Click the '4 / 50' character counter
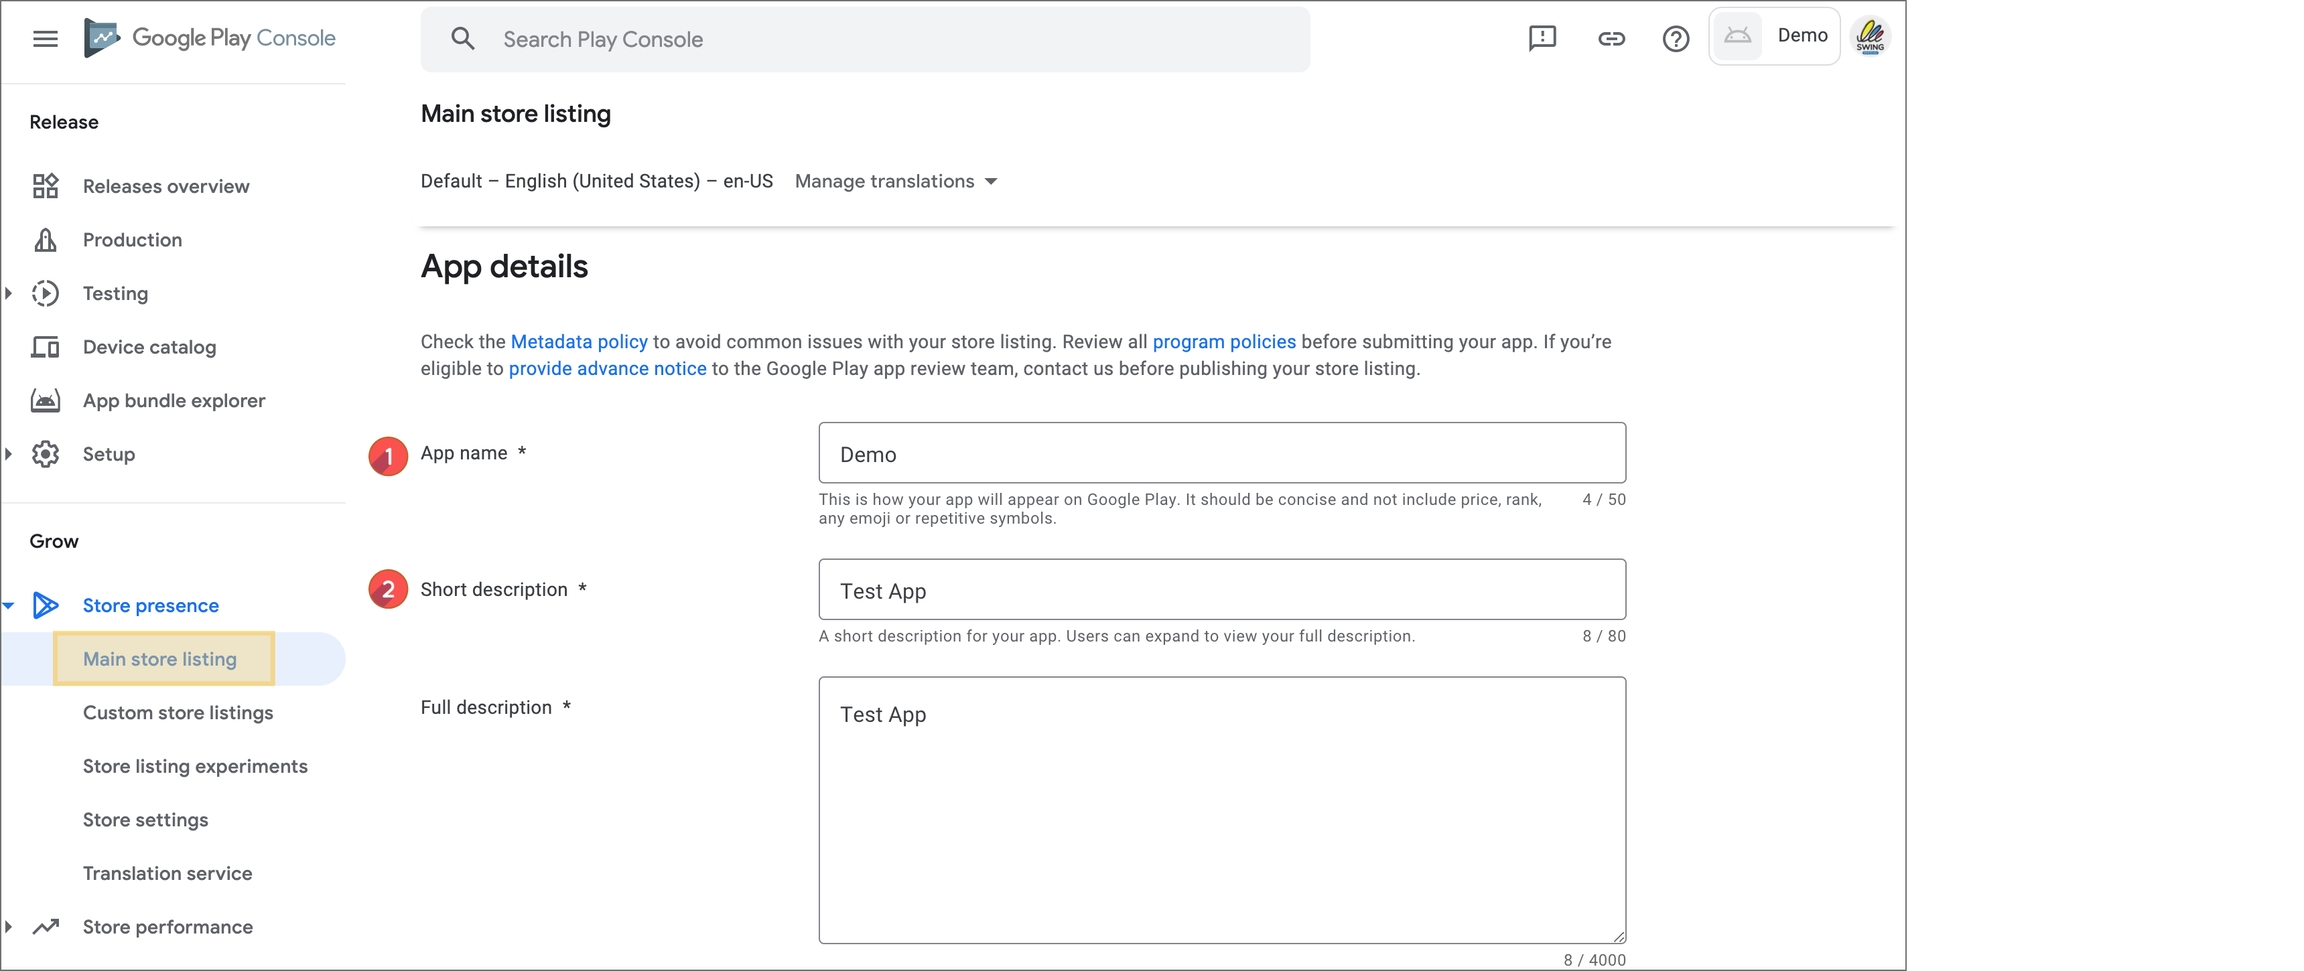 pos(1604,499)
